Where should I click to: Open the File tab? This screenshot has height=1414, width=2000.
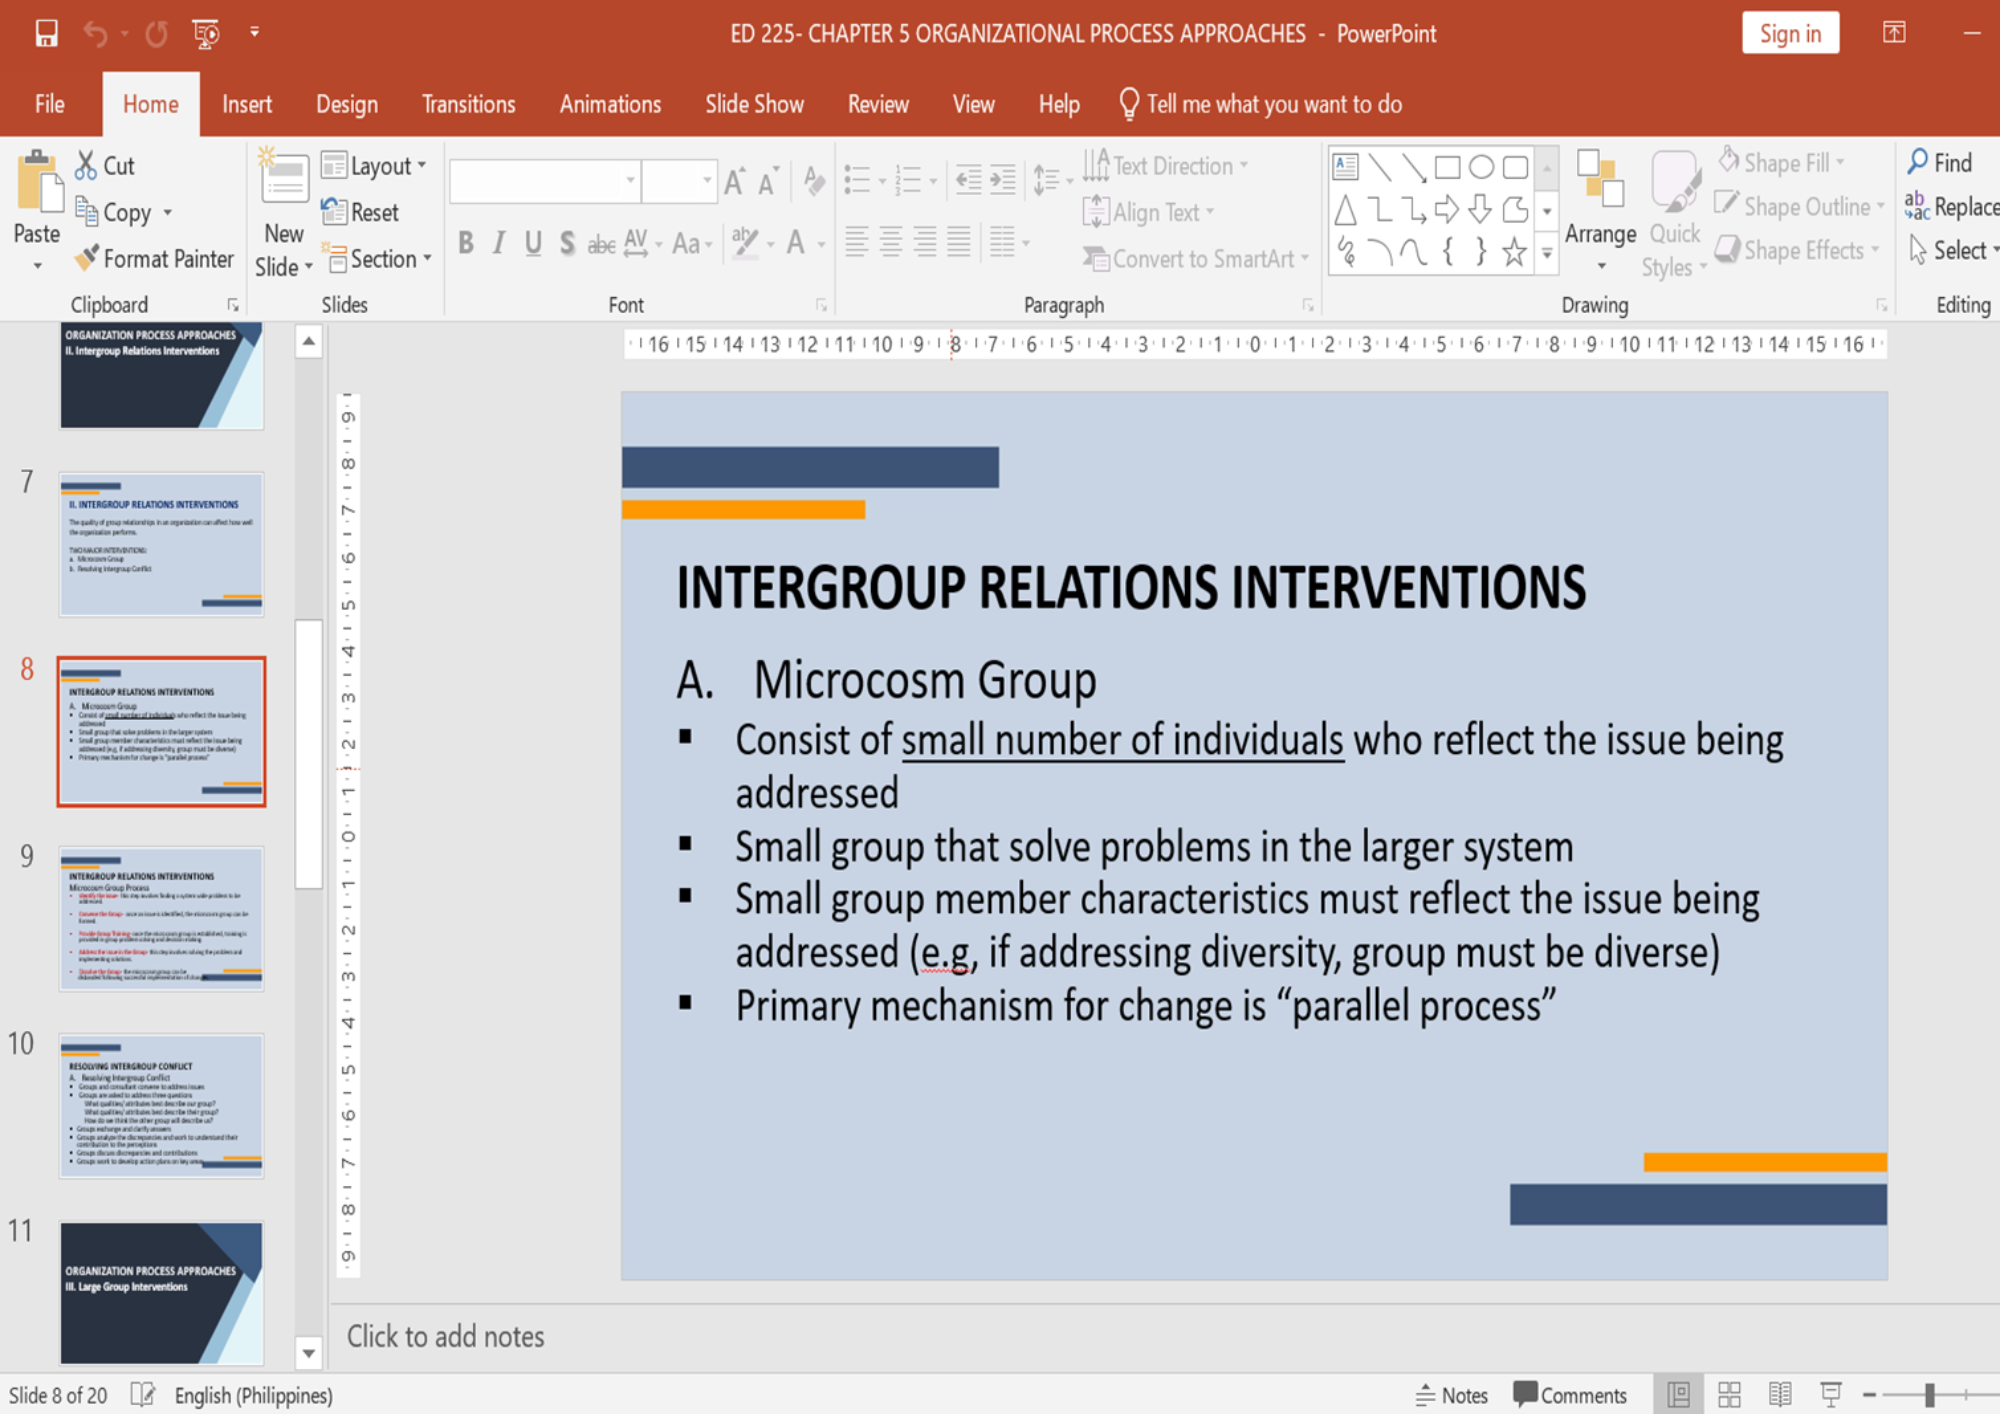pyautogui.click(x=49, y=104)
